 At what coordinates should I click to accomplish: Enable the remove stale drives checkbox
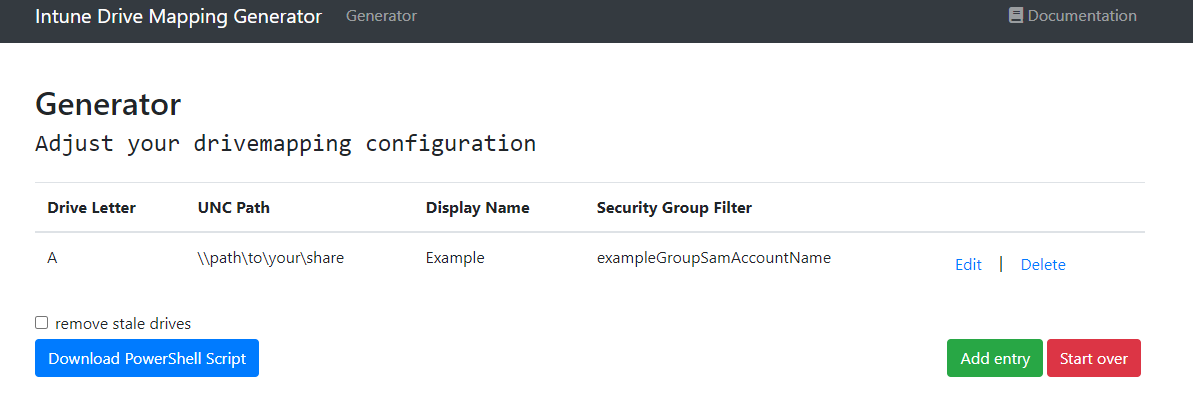(42, 323)
